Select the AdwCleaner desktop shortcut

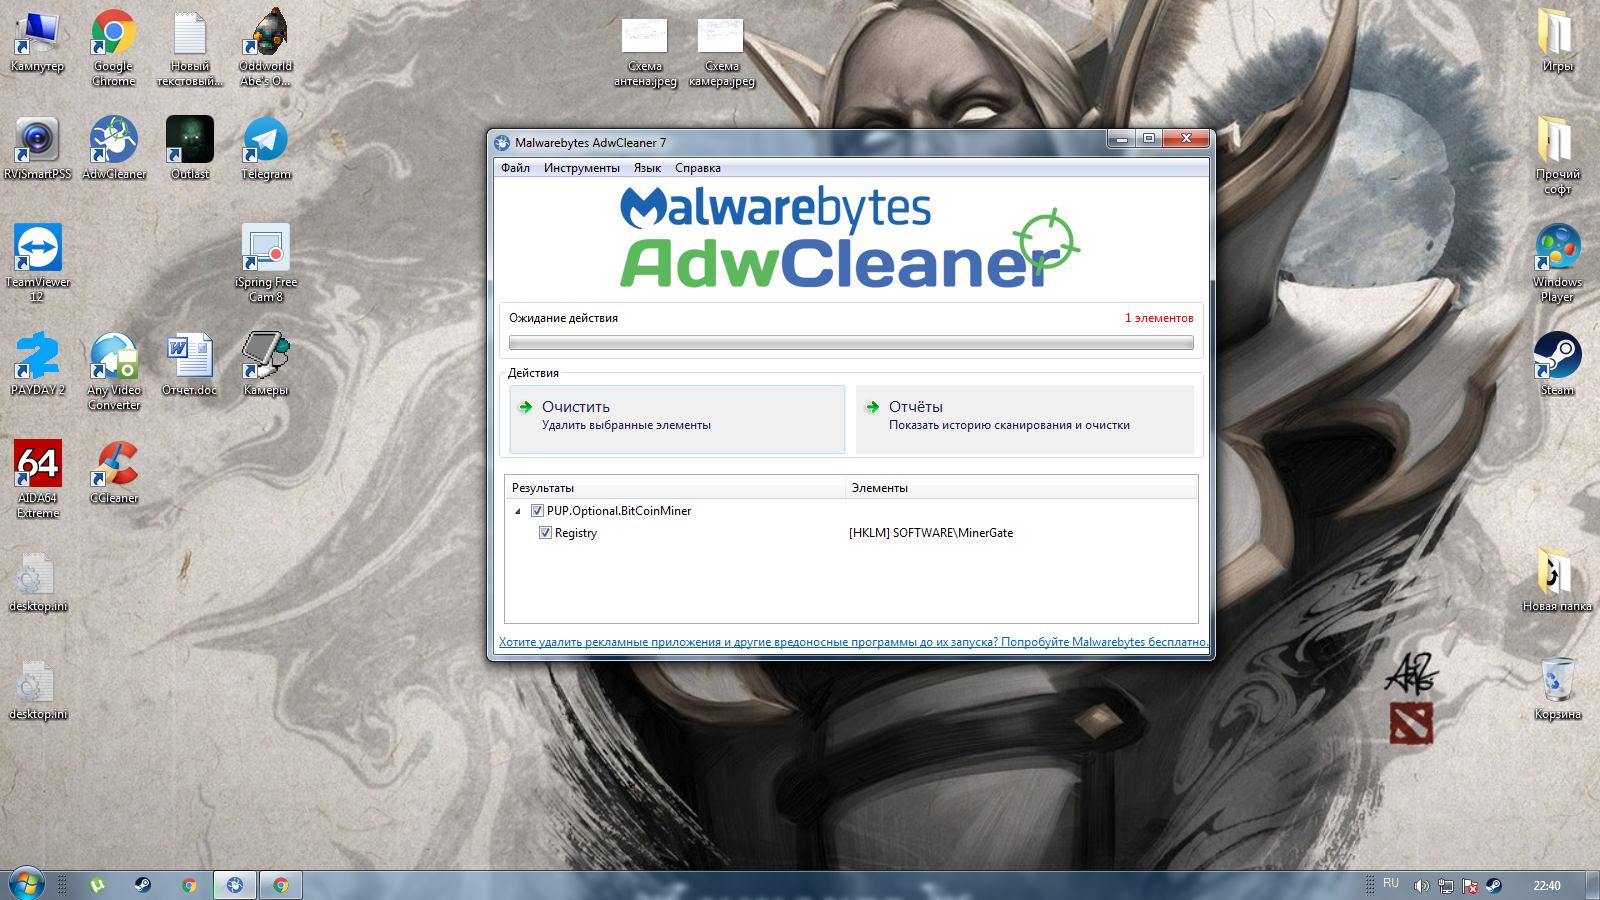coord(114,148)
